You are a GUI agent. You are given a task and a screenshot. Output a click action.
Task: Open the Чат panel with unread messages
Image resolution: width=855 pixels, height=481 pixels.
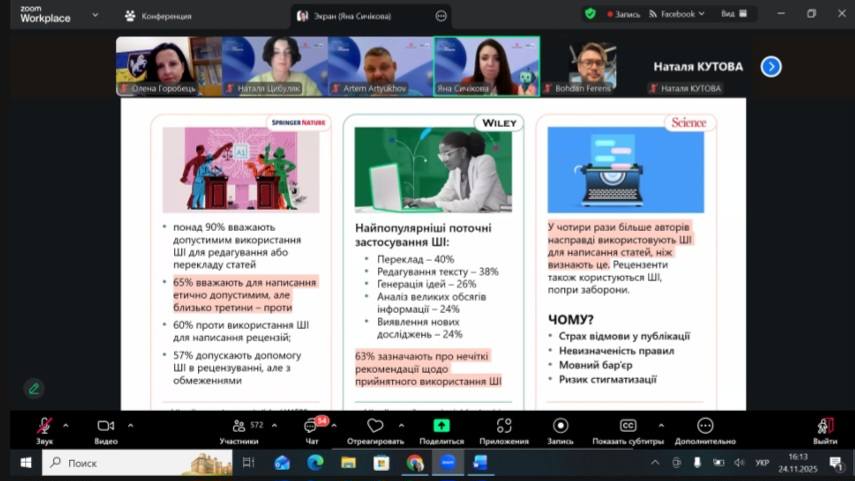pyautogui.click(x=311, y=426)
